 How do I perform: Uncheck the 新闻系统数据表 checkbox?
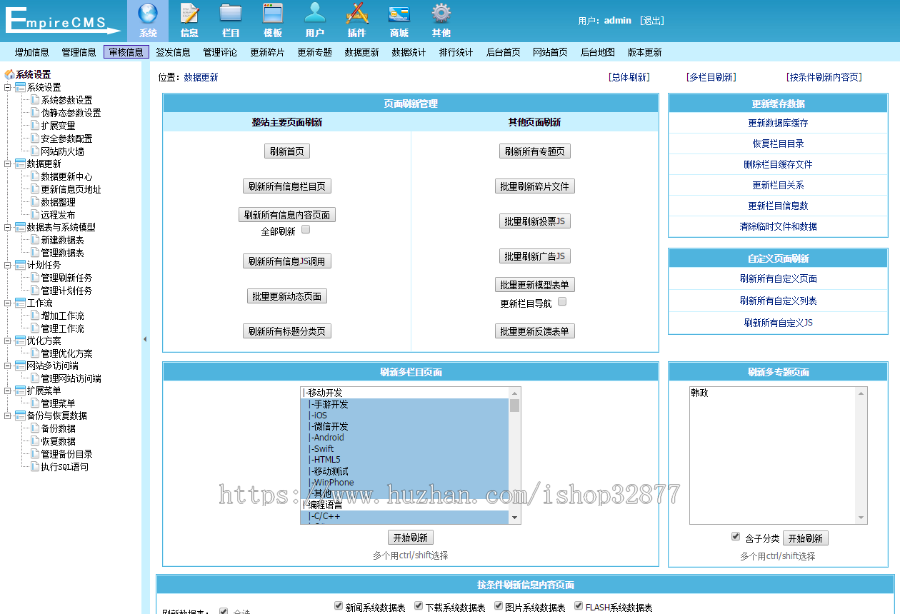tap(338, 605)
